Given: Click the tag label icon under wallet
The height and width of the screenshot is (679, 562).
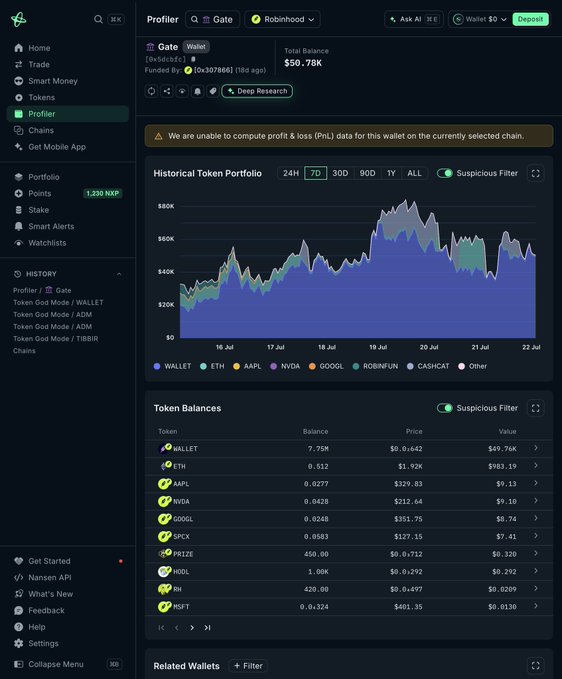Looking at the screenshot, I should [x=213, y=91].
